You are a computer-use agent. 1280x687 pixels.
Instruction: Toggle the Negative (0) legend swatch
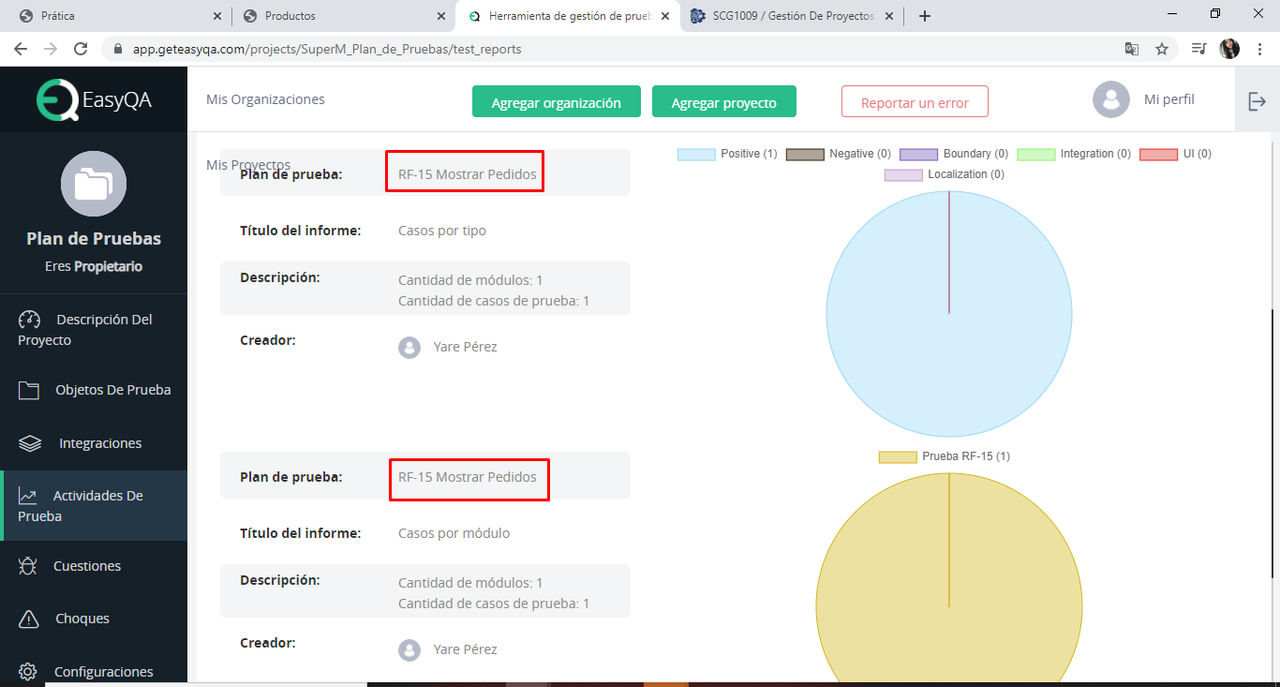pyautogui.click(x=805, y=154)
